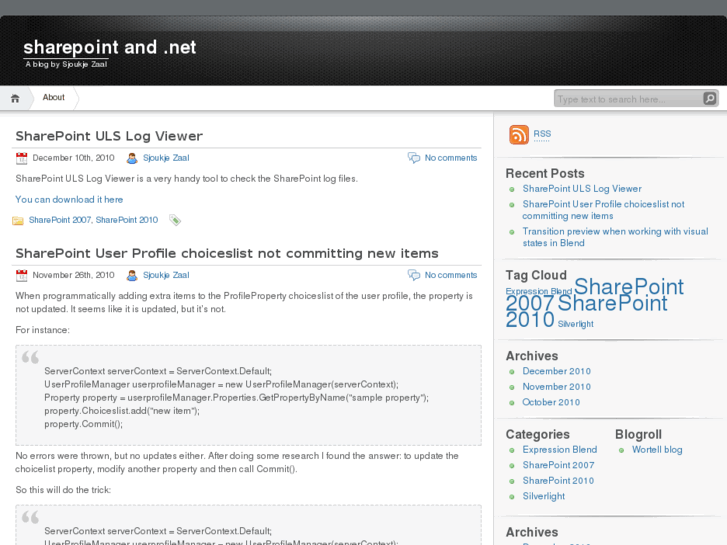This screenshot has width=727, height=545.
Task: Click calendar icon next to December 10th, 2010
Action: (x=21, y=158)
